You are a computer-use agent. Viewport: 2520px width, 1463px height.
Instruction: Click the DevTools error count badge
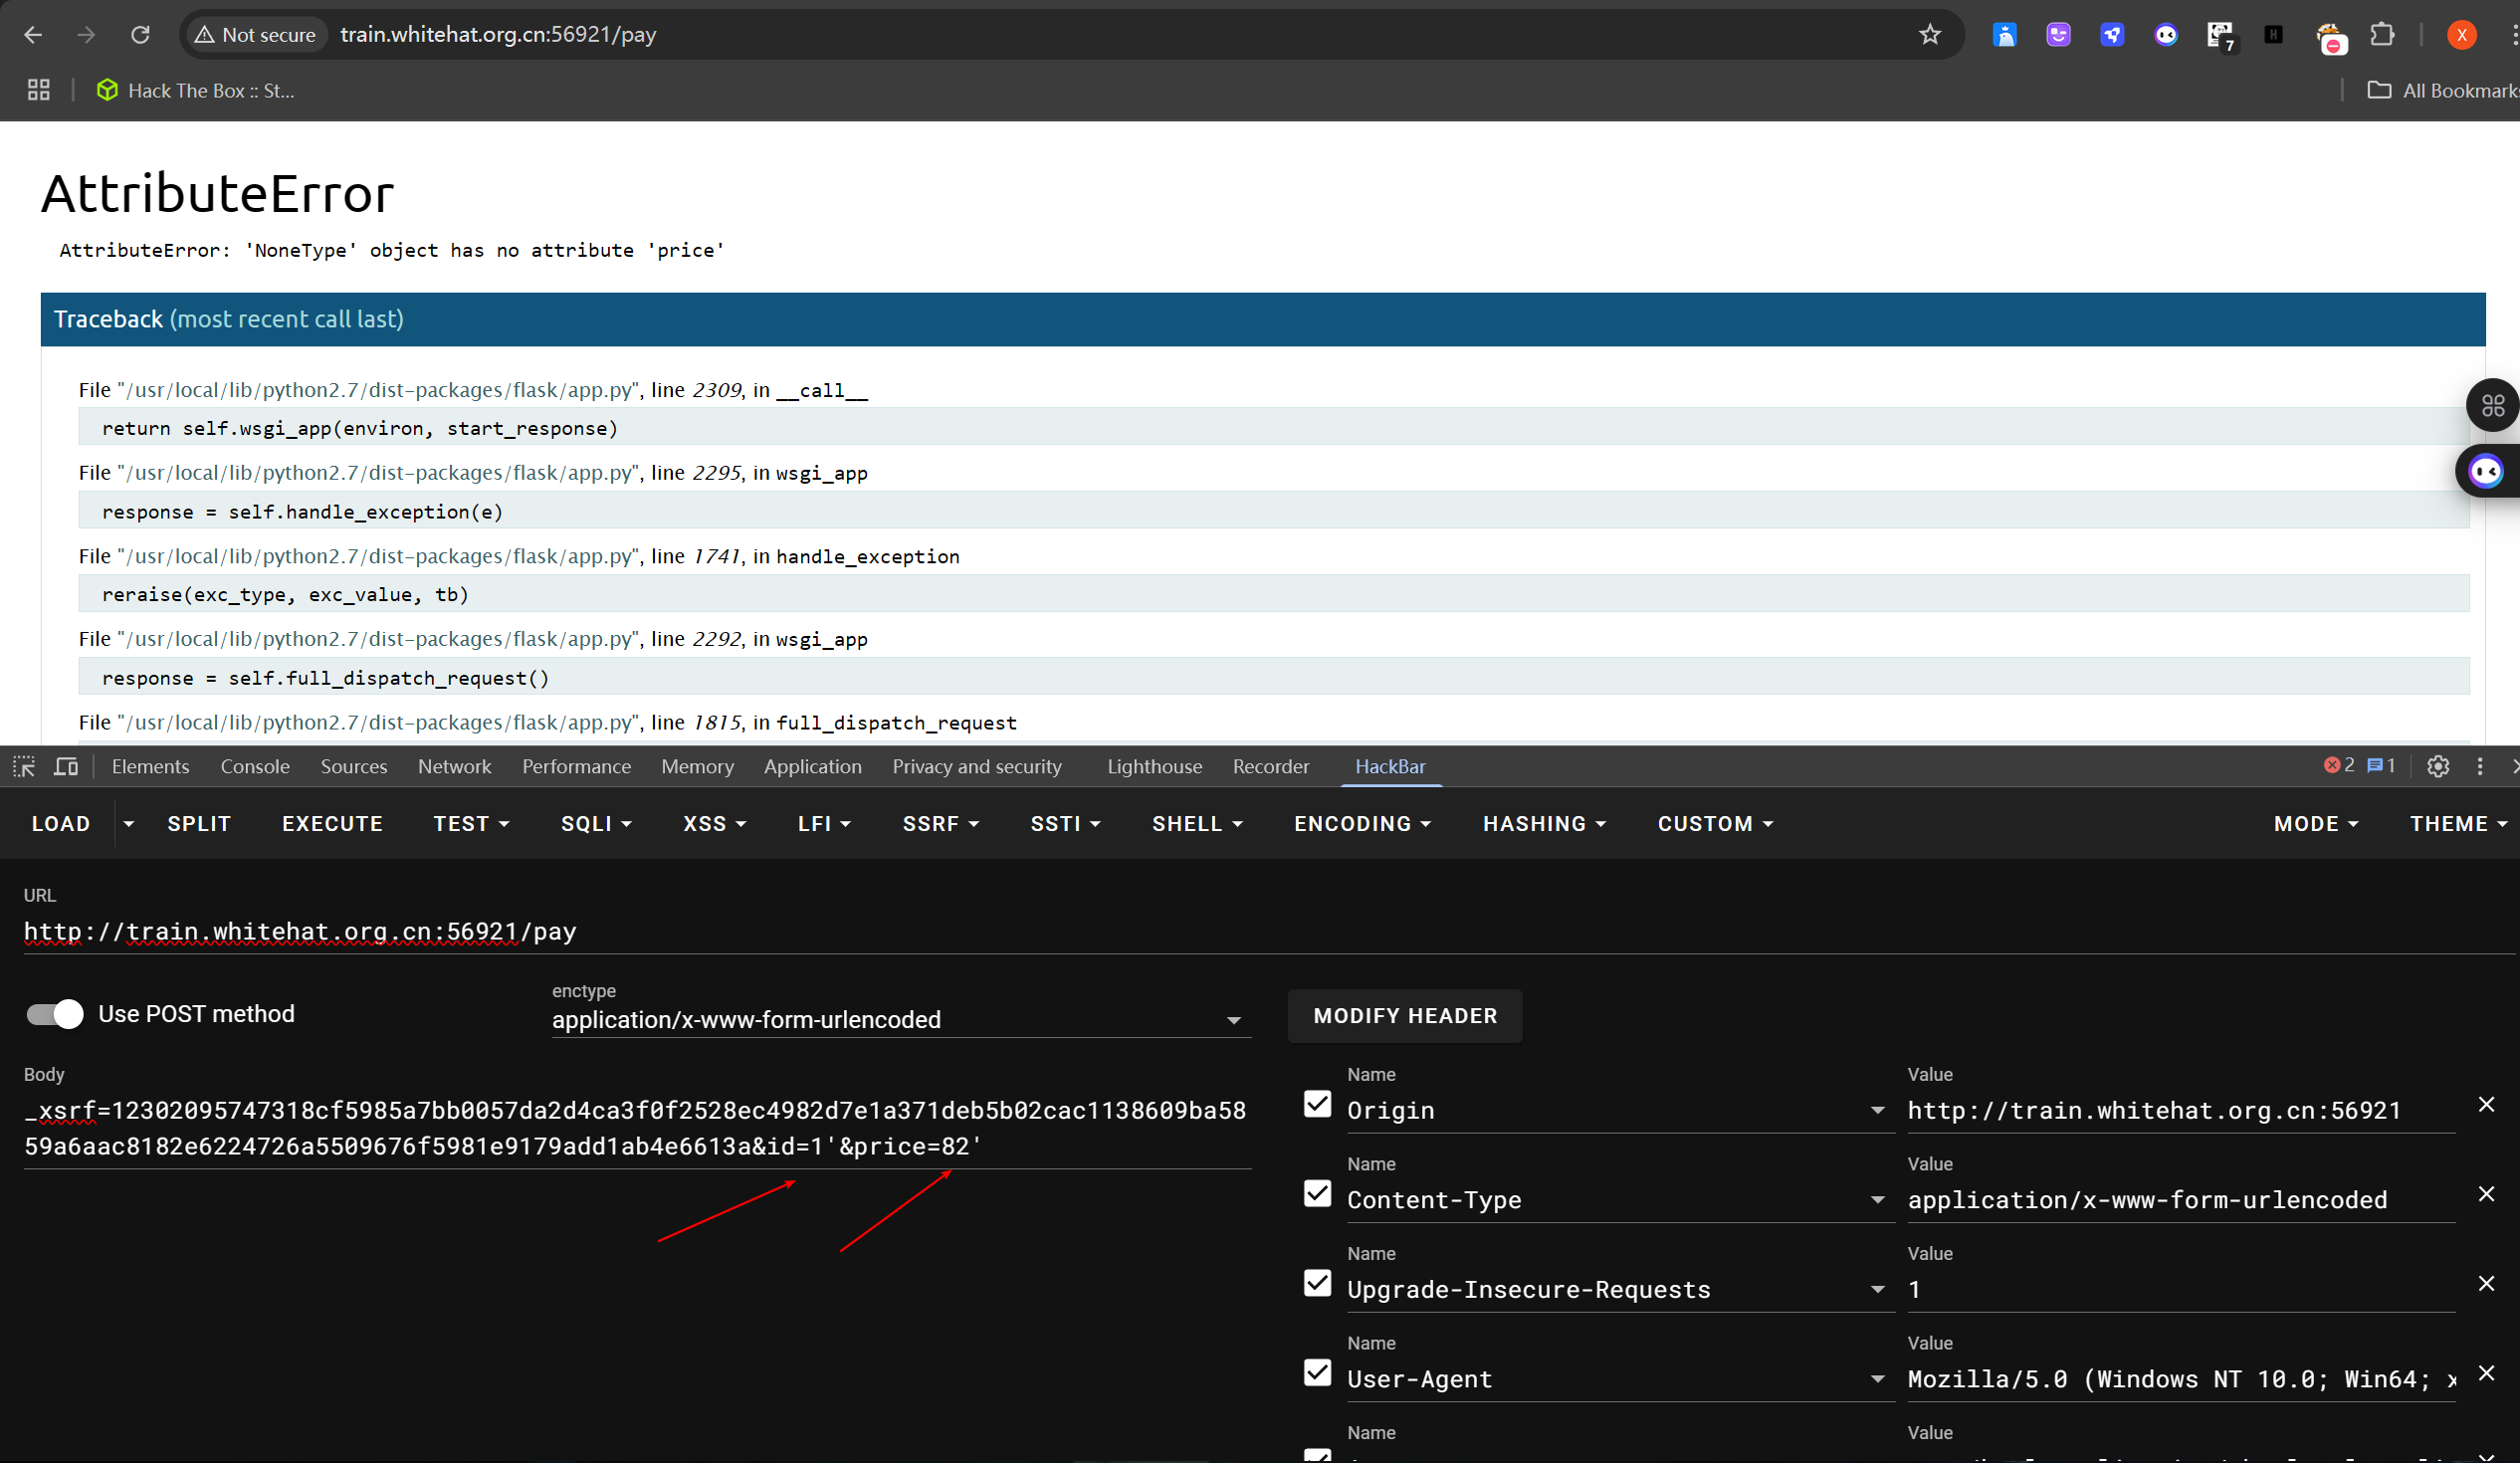2339,765
